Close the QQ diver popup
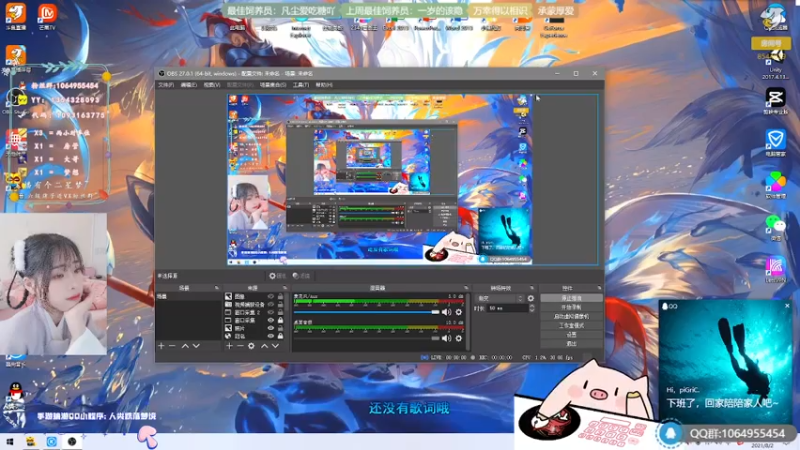Image resolution: width=800 pixels, height=450 pixels. pos(787,306)
